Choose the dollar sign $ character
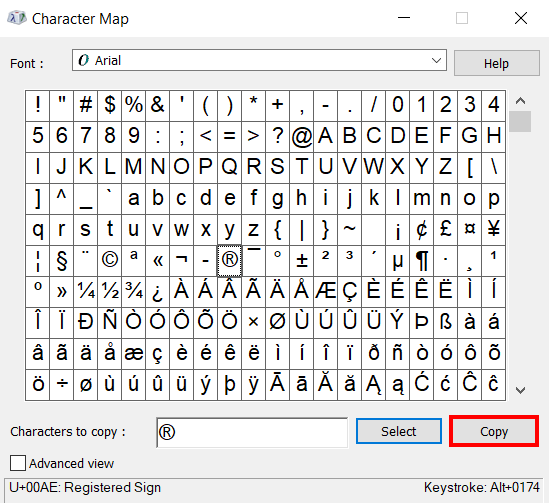Viewport: 549px width, 503px height. coord(110,106)
